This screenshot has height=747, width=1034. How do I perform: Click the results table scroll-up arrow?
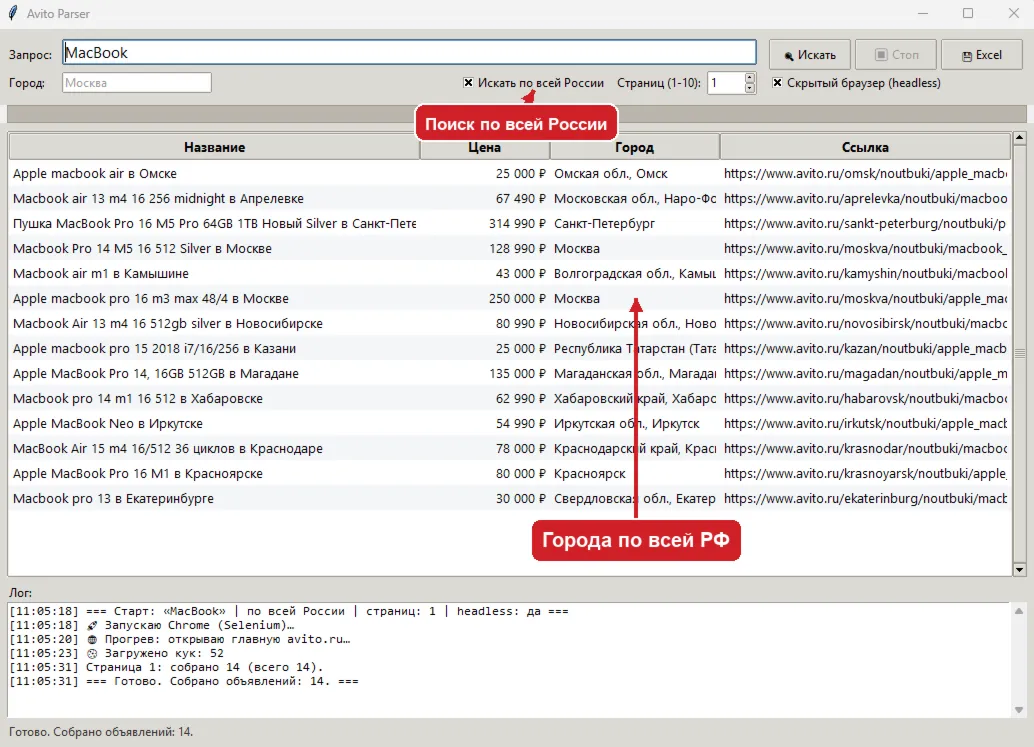click(x=1019, y=138)
